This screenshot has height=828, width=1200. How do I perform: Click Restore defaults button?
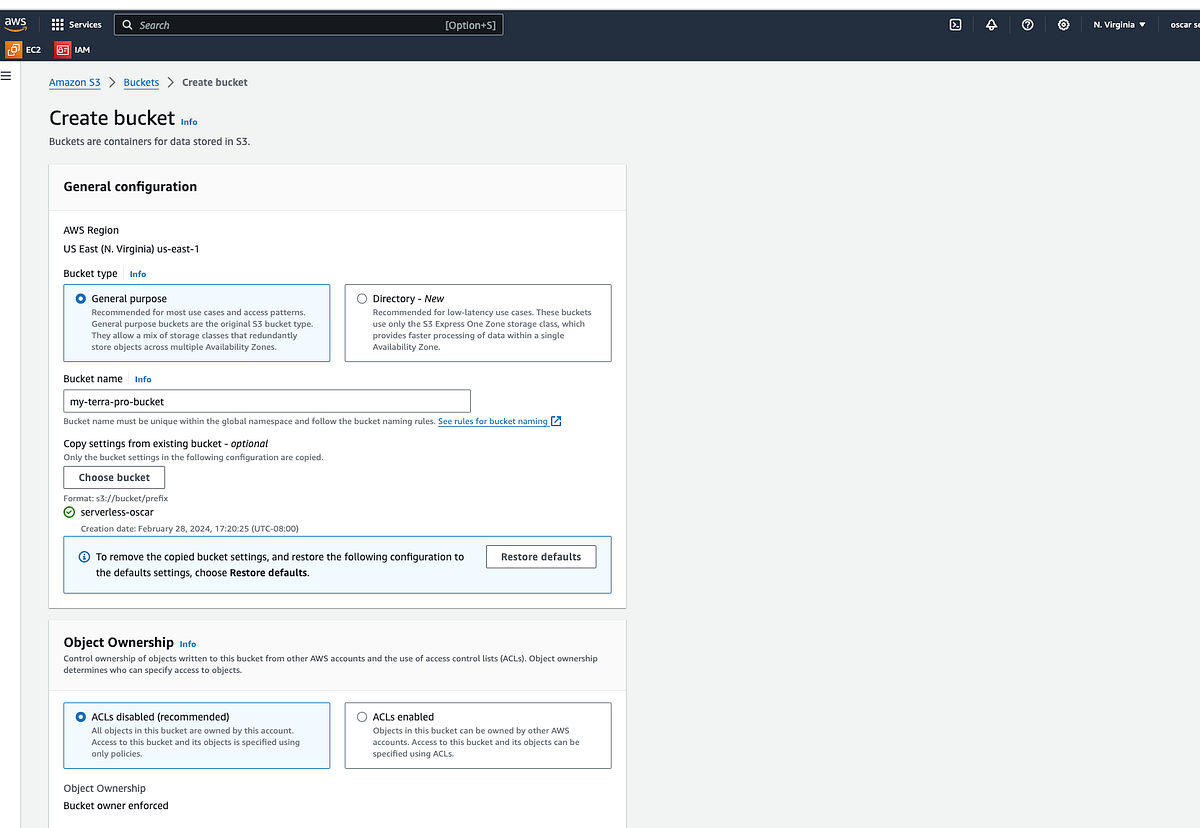[x=541, y=556]
